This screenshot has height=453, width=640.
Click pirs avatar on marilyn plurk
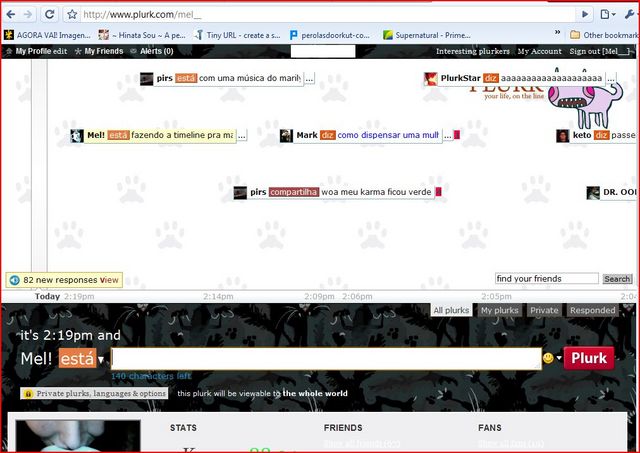pyautogui.click(x=147, y=78)
